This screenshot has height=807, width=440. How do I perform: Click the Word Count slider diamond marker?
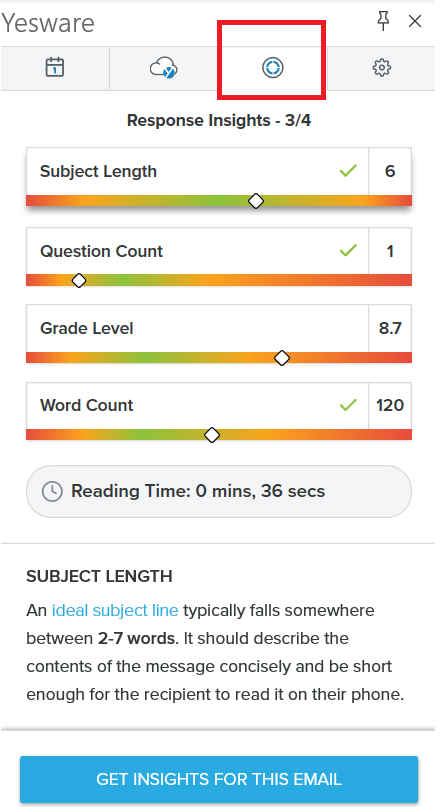[x=212, y=435]
